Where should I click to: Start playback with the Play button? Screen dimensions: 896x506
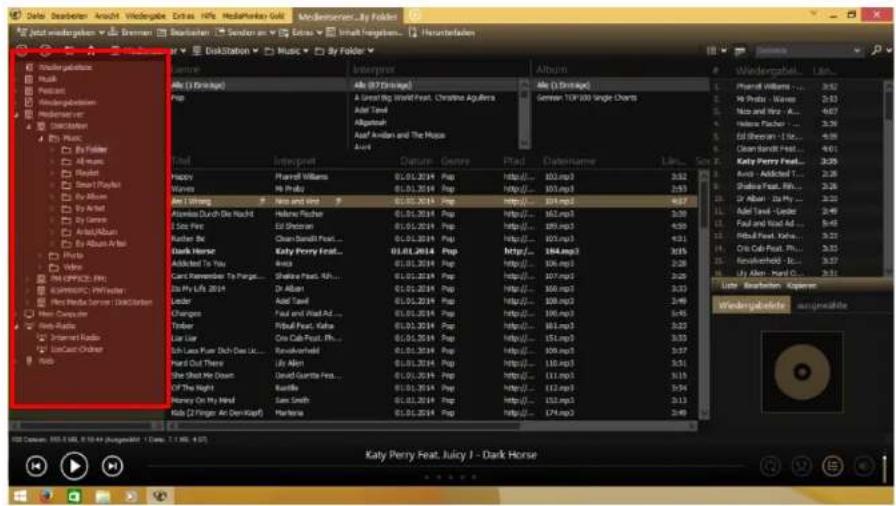74,466
